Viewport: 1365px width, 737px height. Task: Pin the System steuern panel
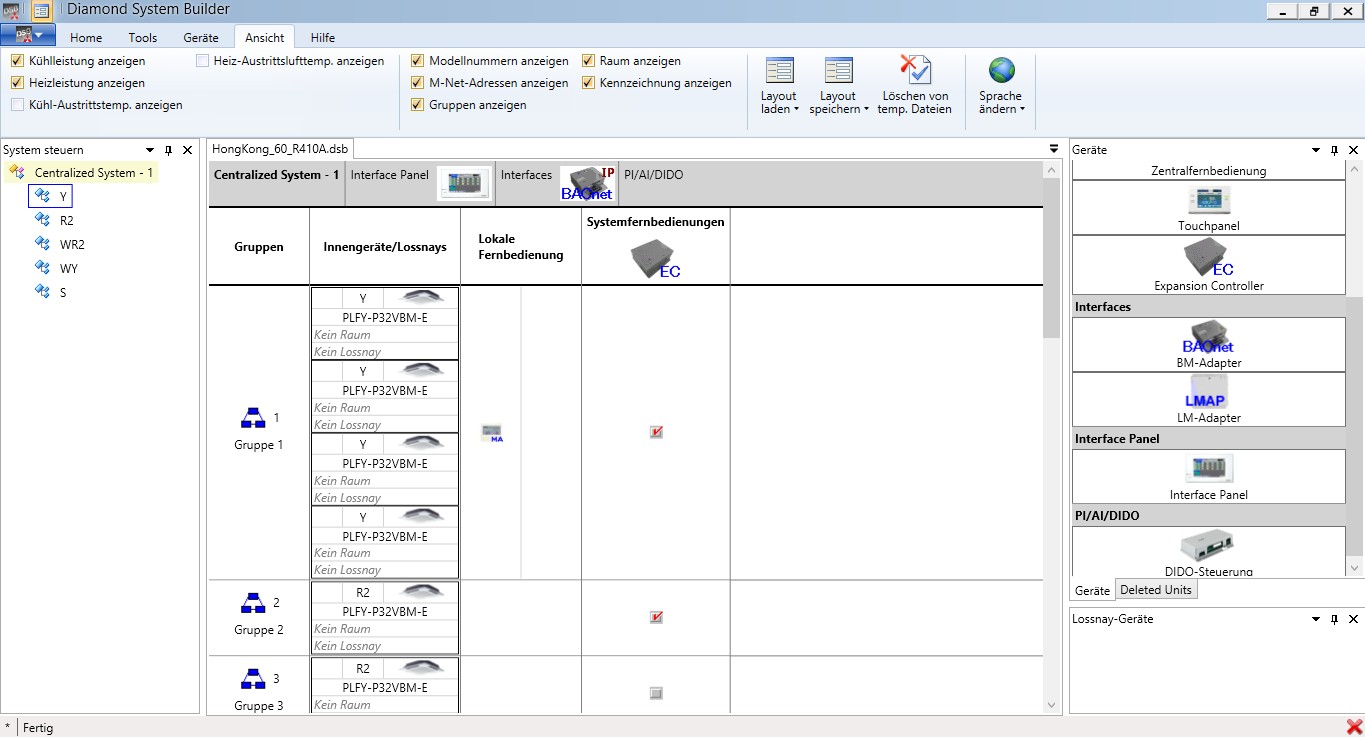pos(169,150)
